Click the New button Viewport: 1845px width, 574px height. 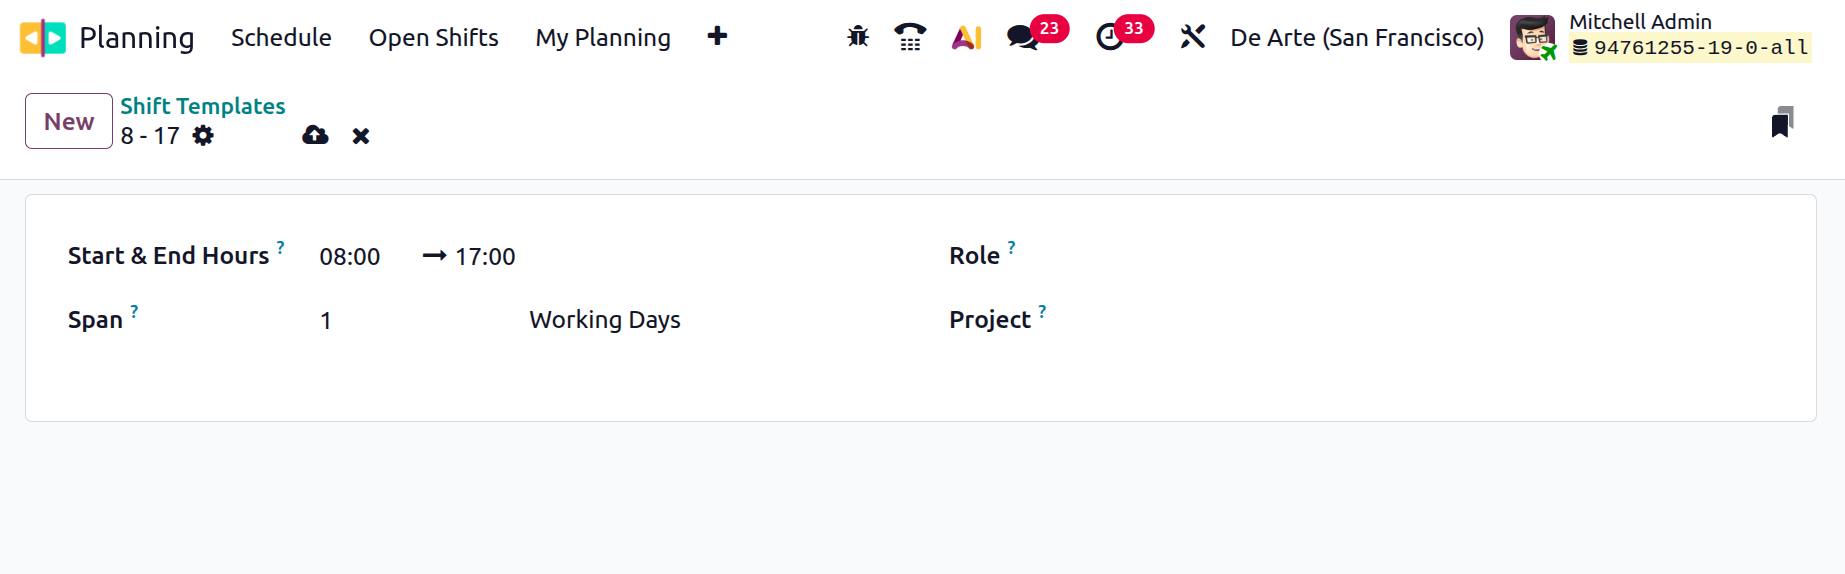tap(69, 121)
